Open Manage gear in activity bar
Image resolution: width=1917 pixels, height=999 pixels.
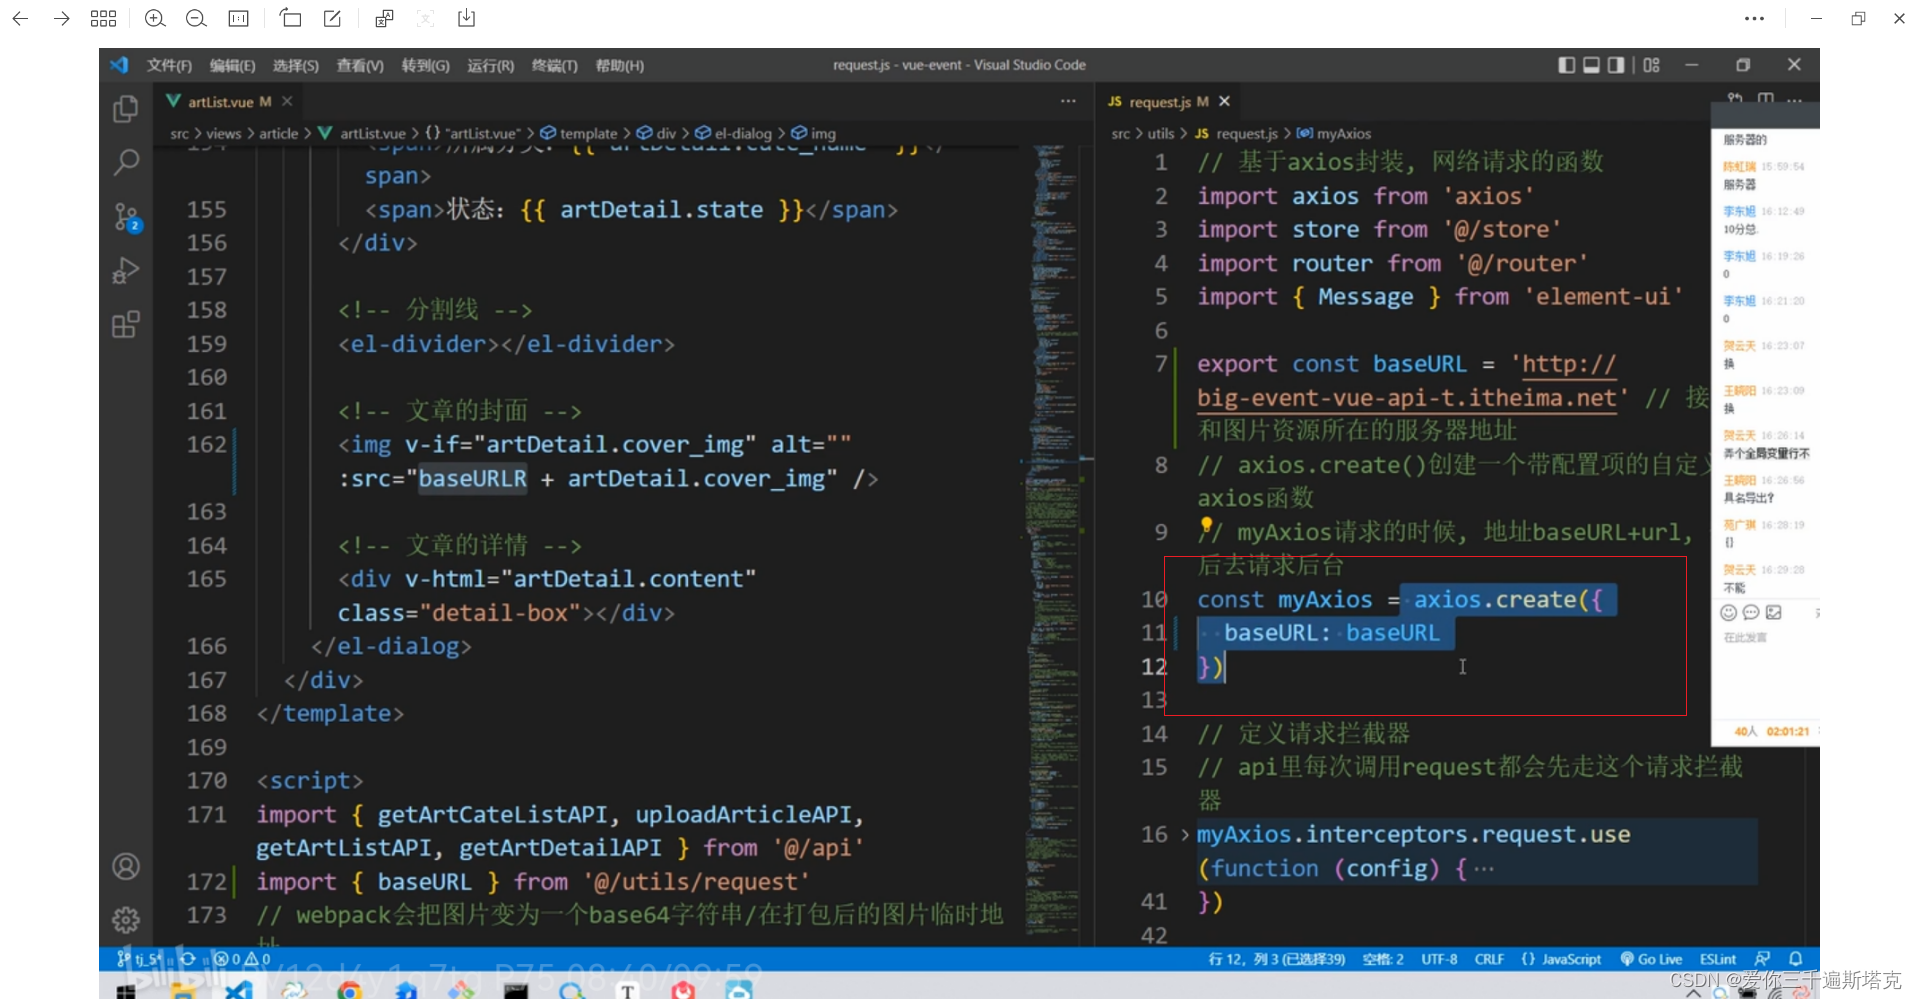pyautogui.click(x=126, y=920)
